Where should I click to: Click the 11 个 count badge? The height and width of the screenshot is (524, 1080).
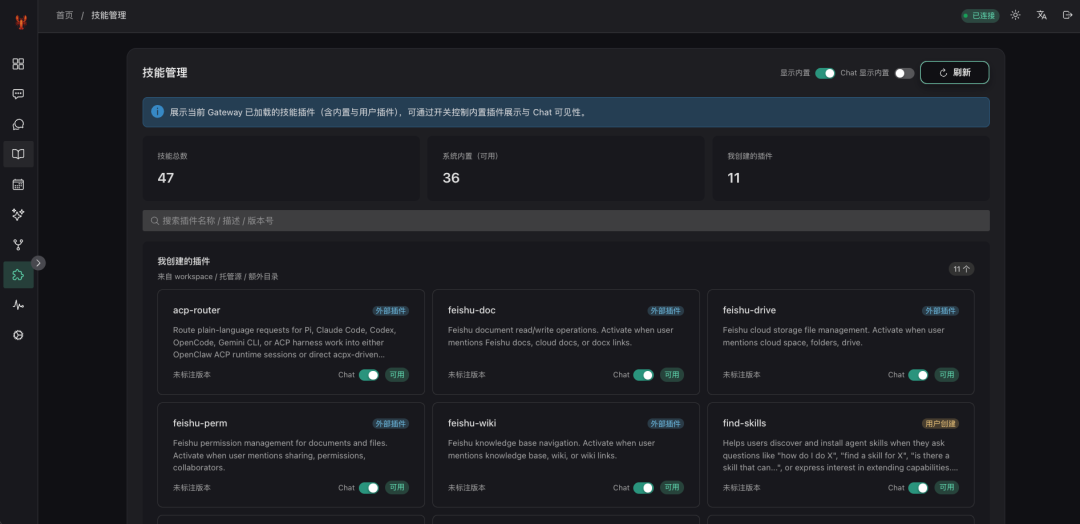[962, 269]
